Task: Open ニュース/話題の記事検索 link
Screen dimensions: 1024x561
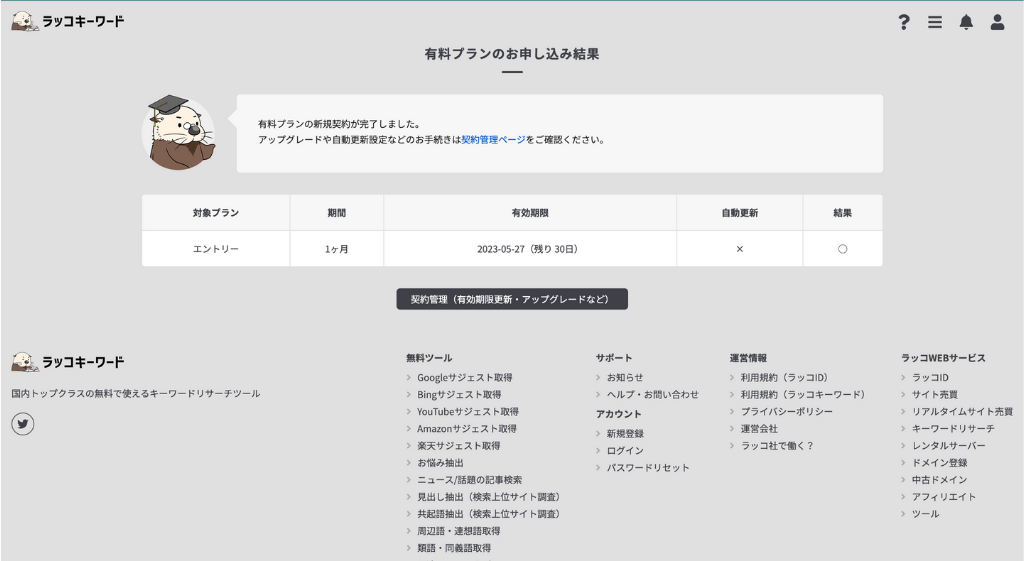Action: (x=470, y=479)
